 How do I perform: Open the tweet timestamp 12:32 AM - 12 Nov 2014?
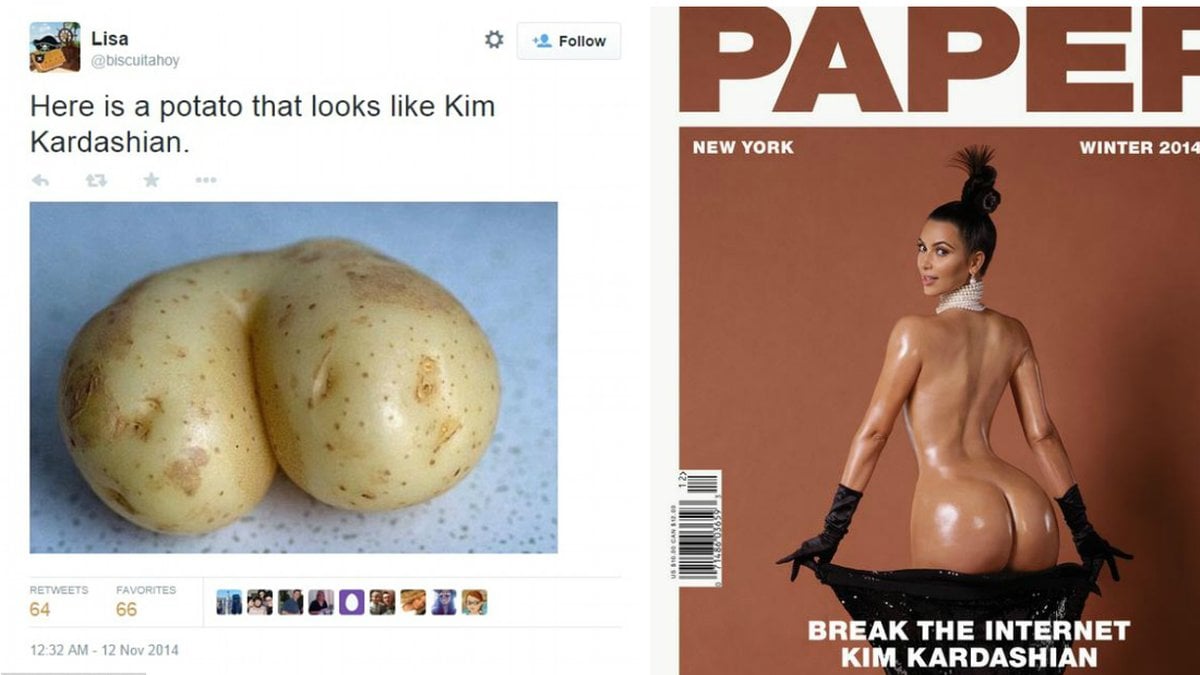point(104,650)
